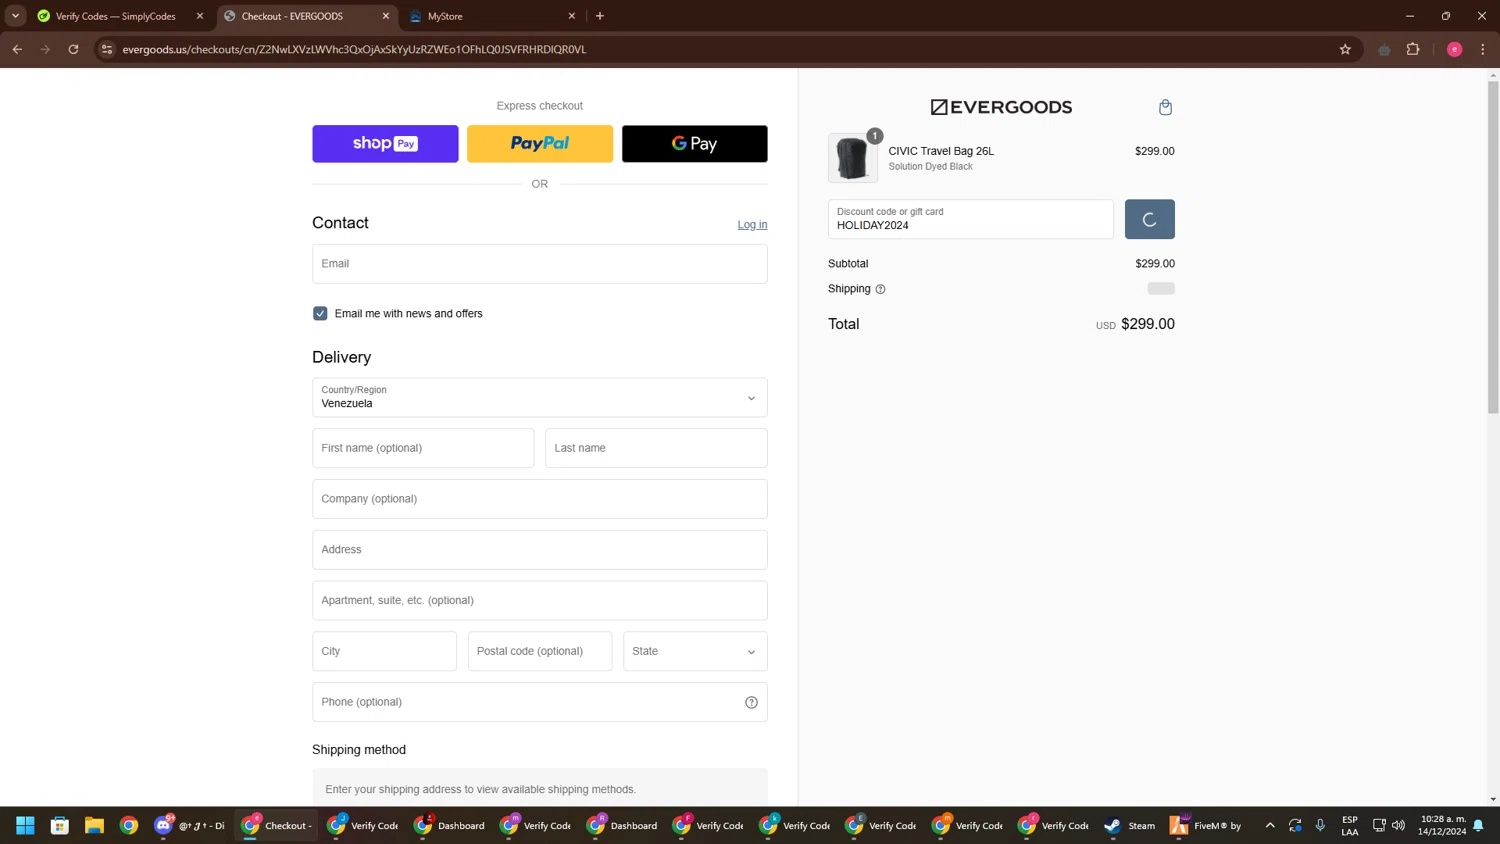Open the sync tray icon
Image resolution: width=1500 pixels, height=844 pixels.
[x=1295, y=825]
